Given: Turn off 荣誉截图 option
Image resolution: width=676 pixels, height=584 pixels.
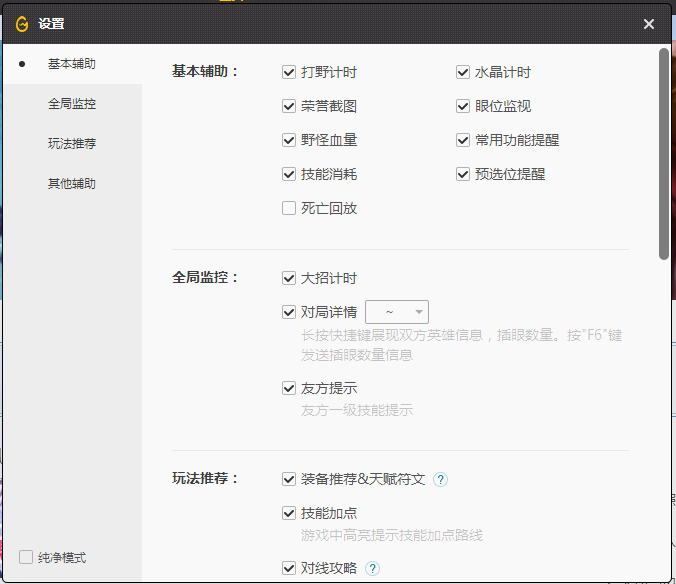Looking at the screenshot, I should pyautogui.click(x=289, y=106).
